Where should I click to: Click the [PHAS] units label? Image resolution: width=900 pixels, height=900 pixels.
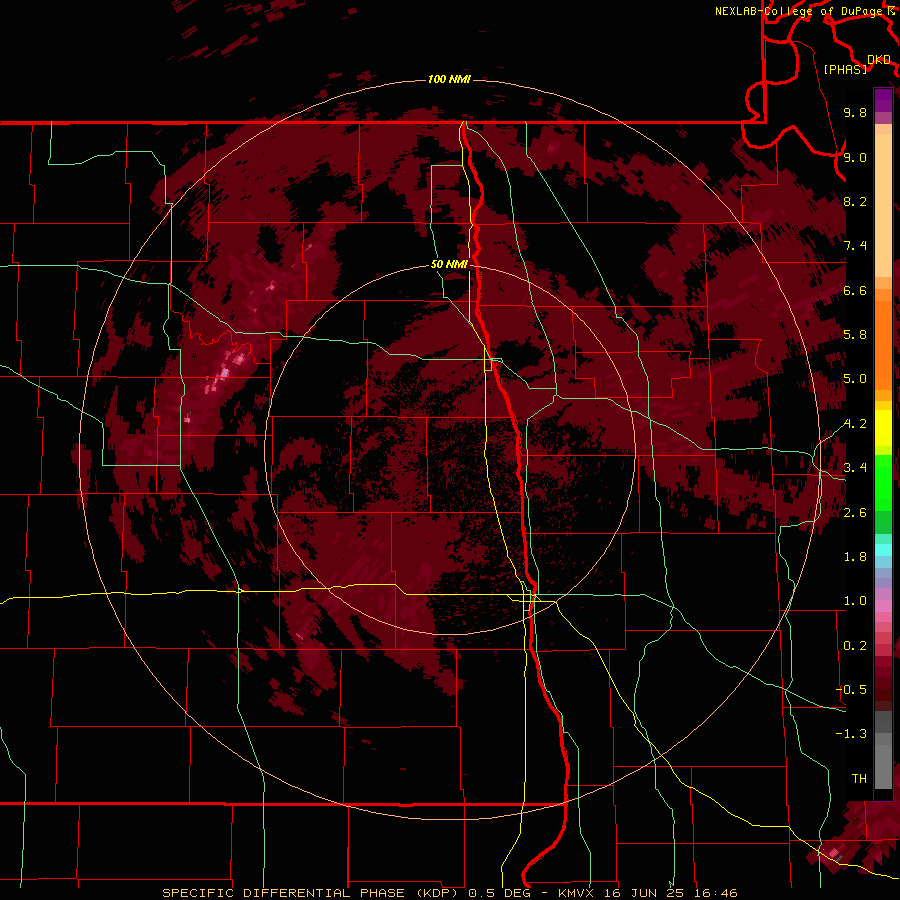pyautogui.click(x=845, y=69)
